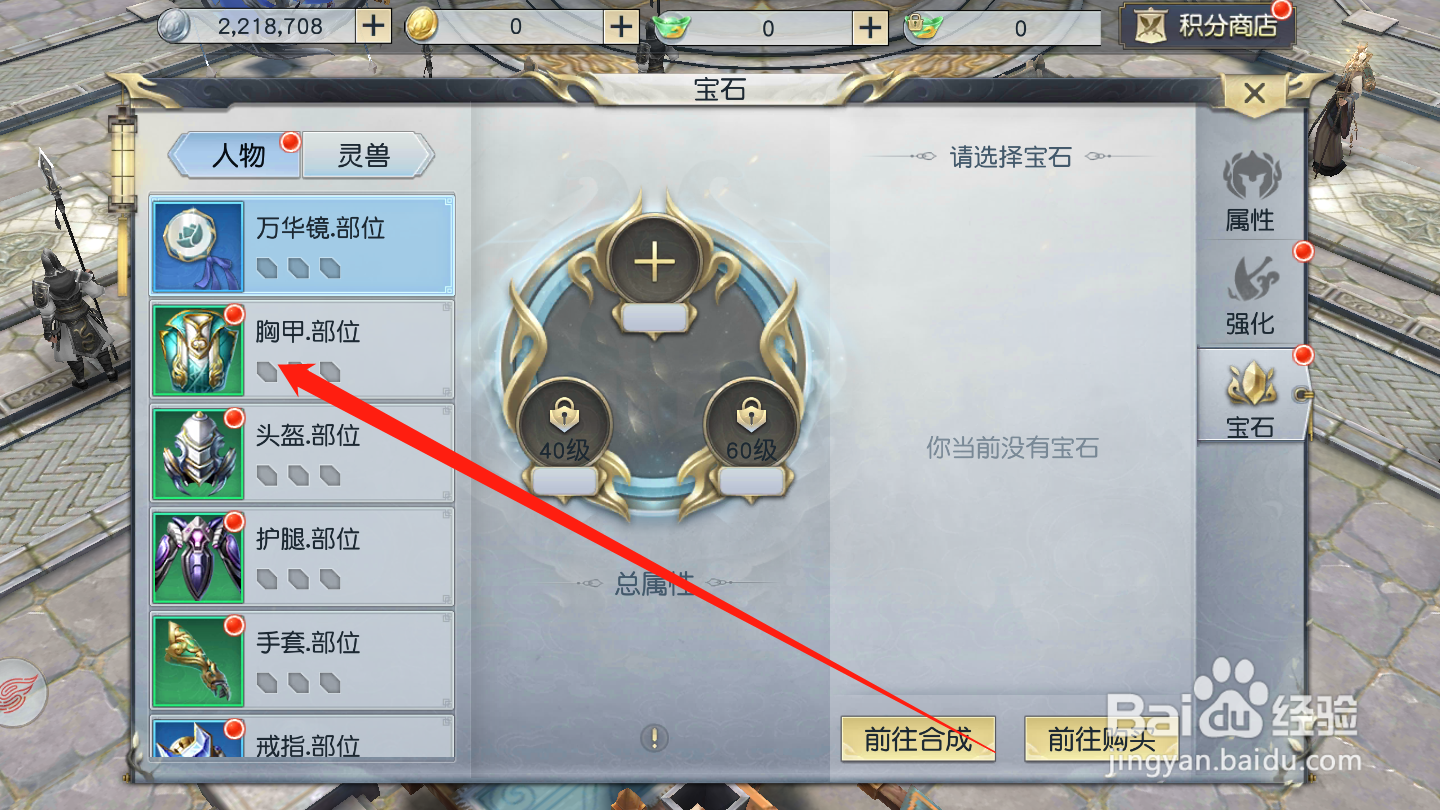Tap the locked 60级 gem socket
This screenshot has height=810, width=1440.
tap(750, 424)
